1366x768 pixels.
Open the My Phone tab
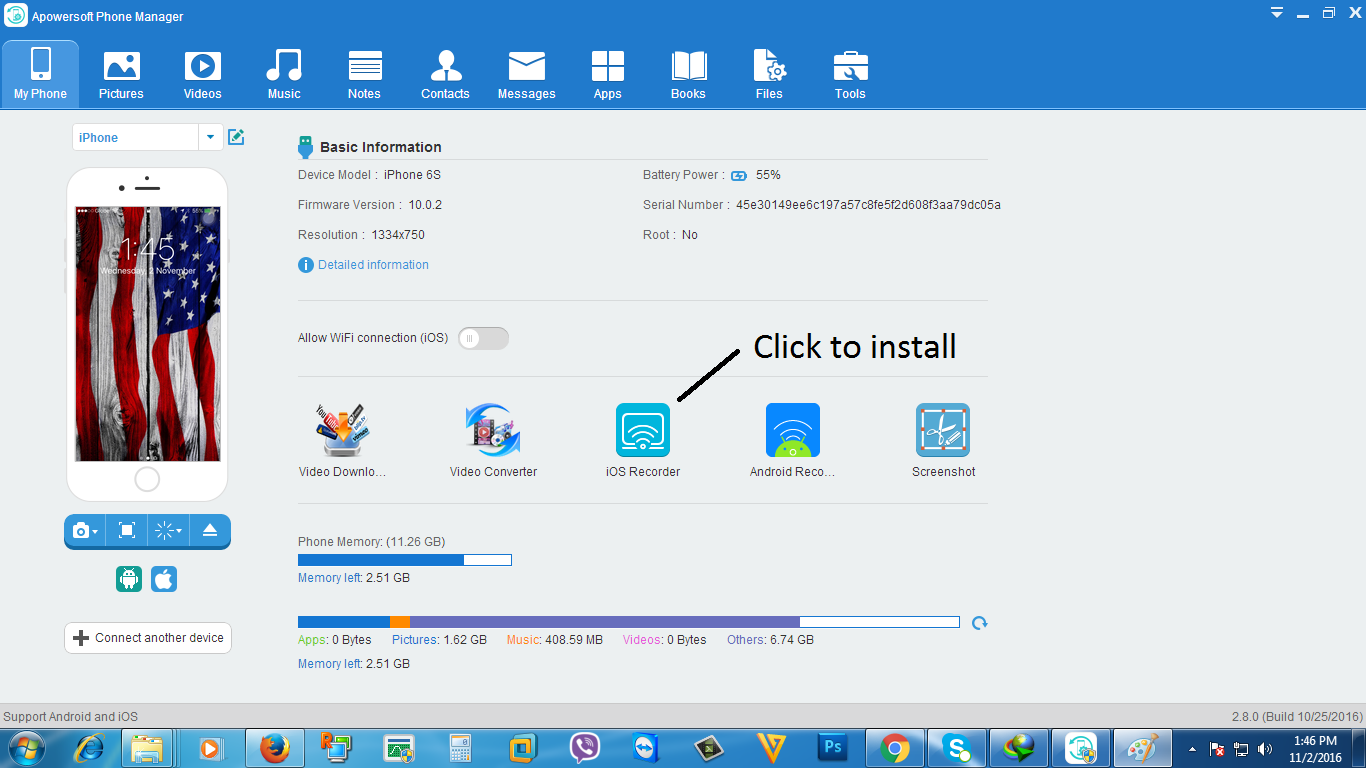[x=40, y=73]
